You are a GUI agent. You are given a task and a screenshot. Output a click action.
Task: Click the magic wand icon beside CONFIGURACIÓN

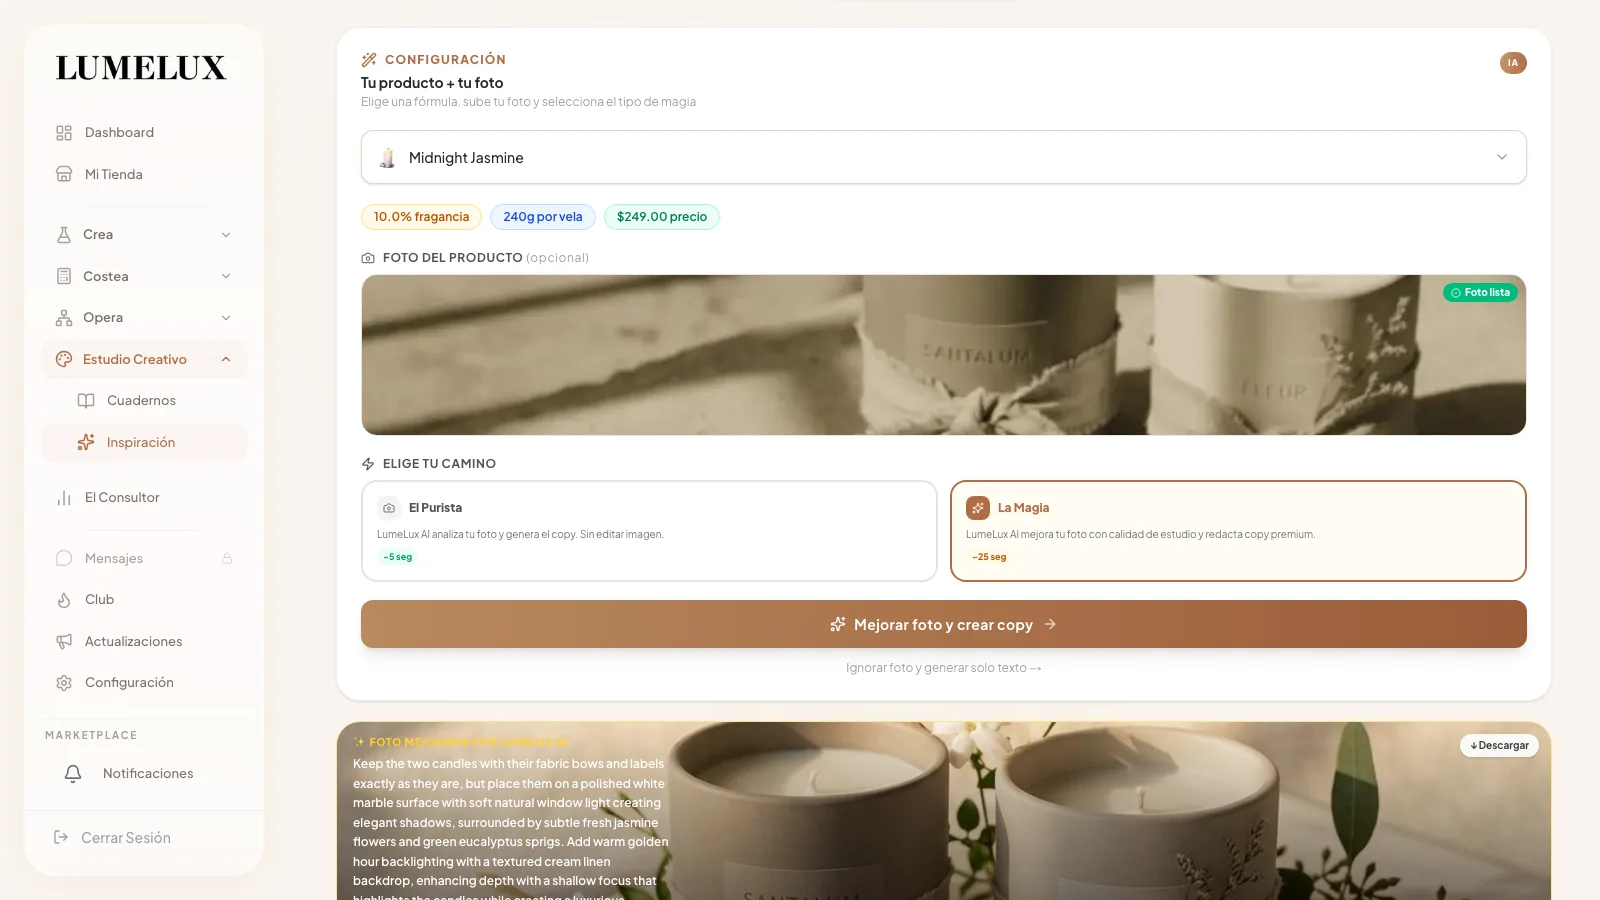tap(369, 60)
